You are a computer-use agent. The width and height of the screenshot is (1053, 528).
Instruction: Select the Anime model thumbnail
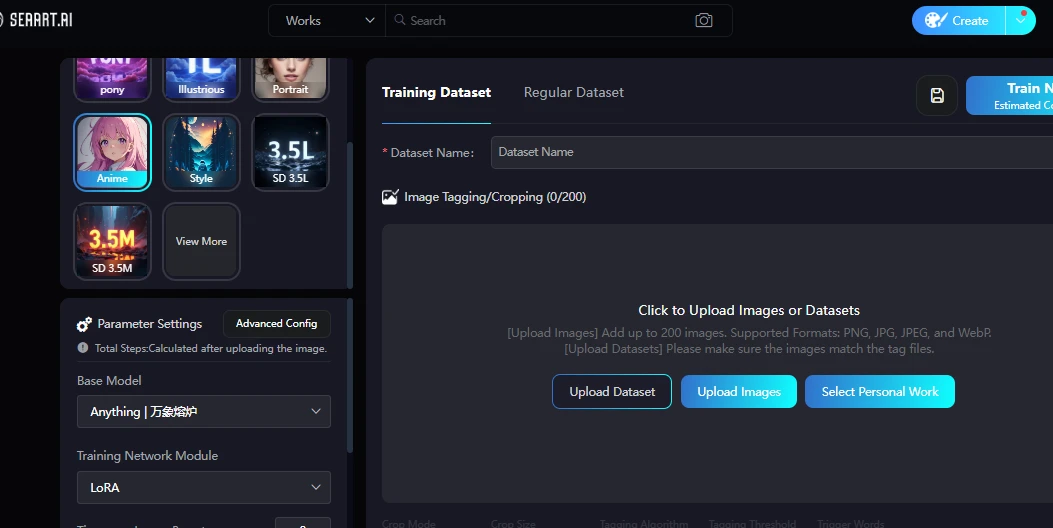point(112,151)
